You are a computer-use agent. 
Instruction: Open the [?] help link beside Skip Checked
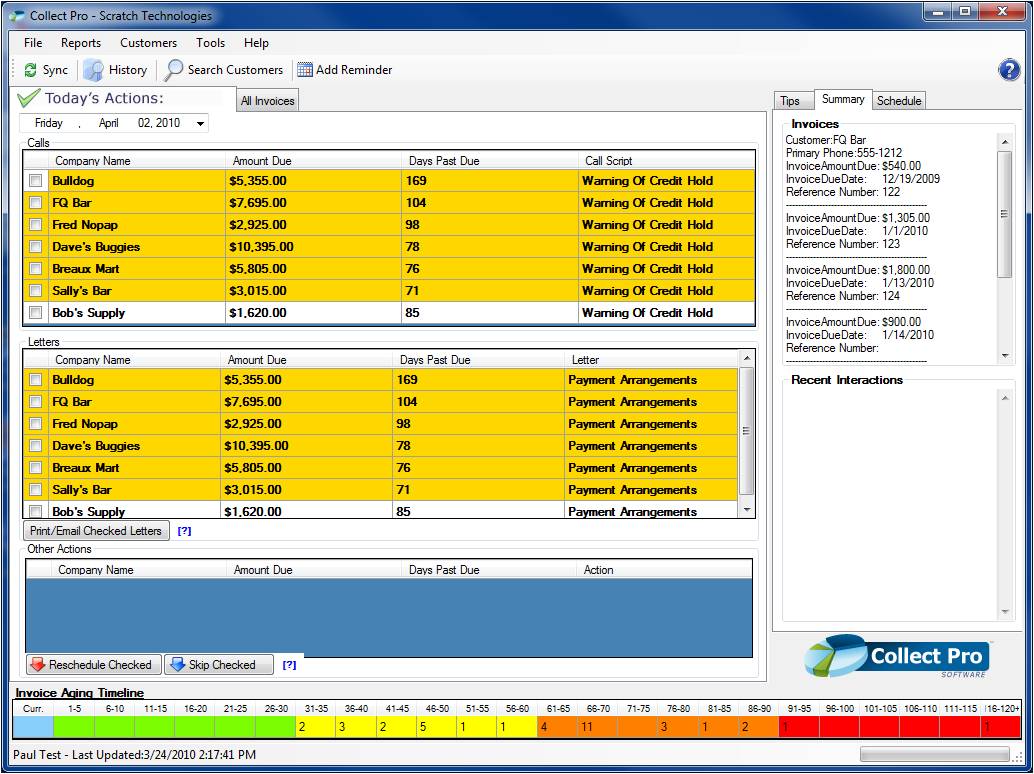tap(289, 665)
